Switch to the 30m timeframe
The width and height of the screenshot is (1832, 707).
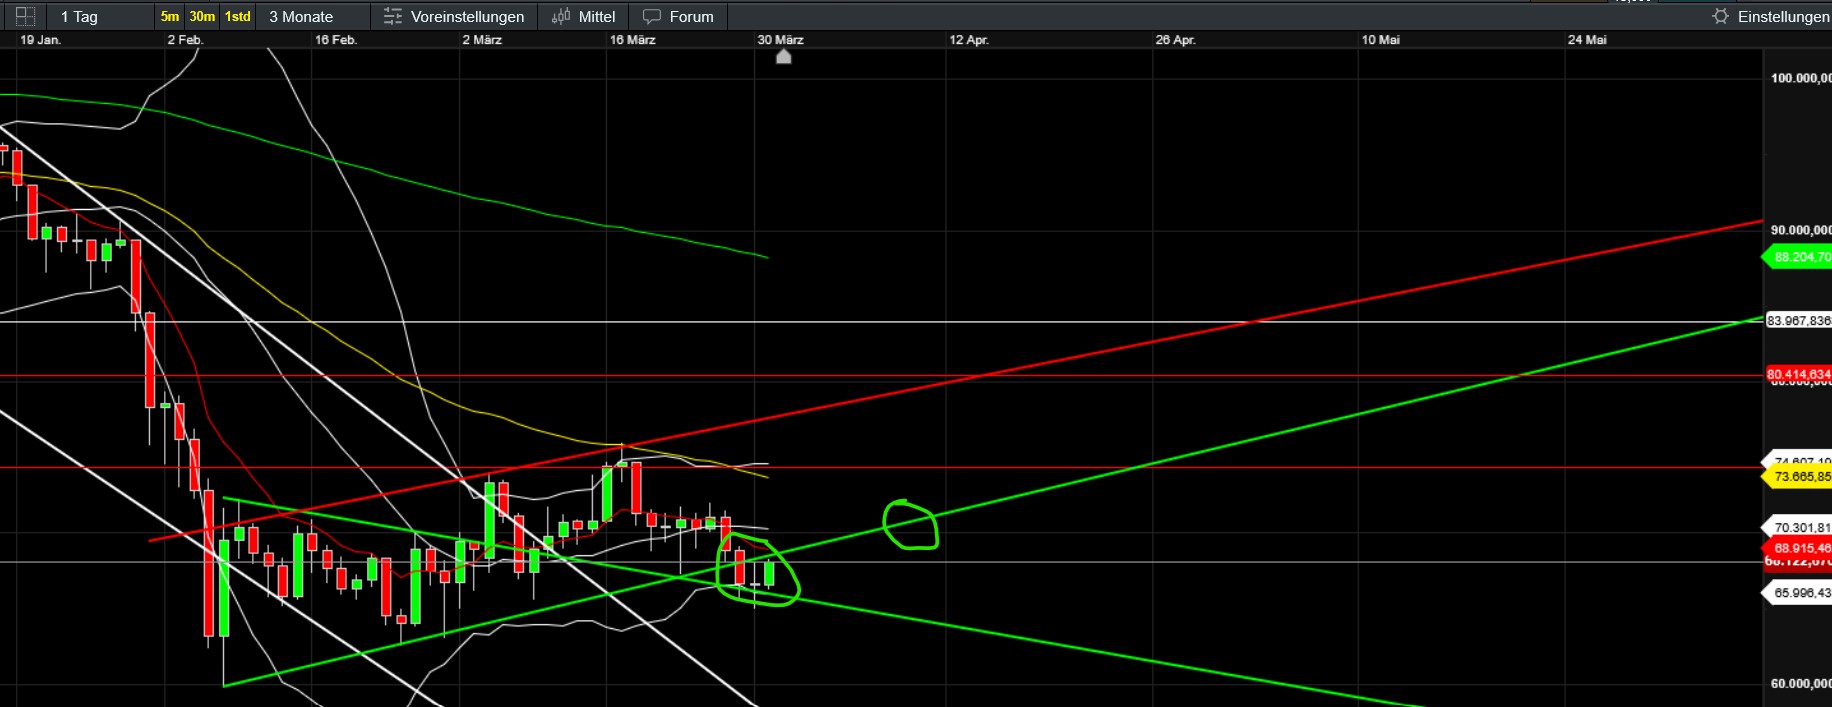click(202, 17)
